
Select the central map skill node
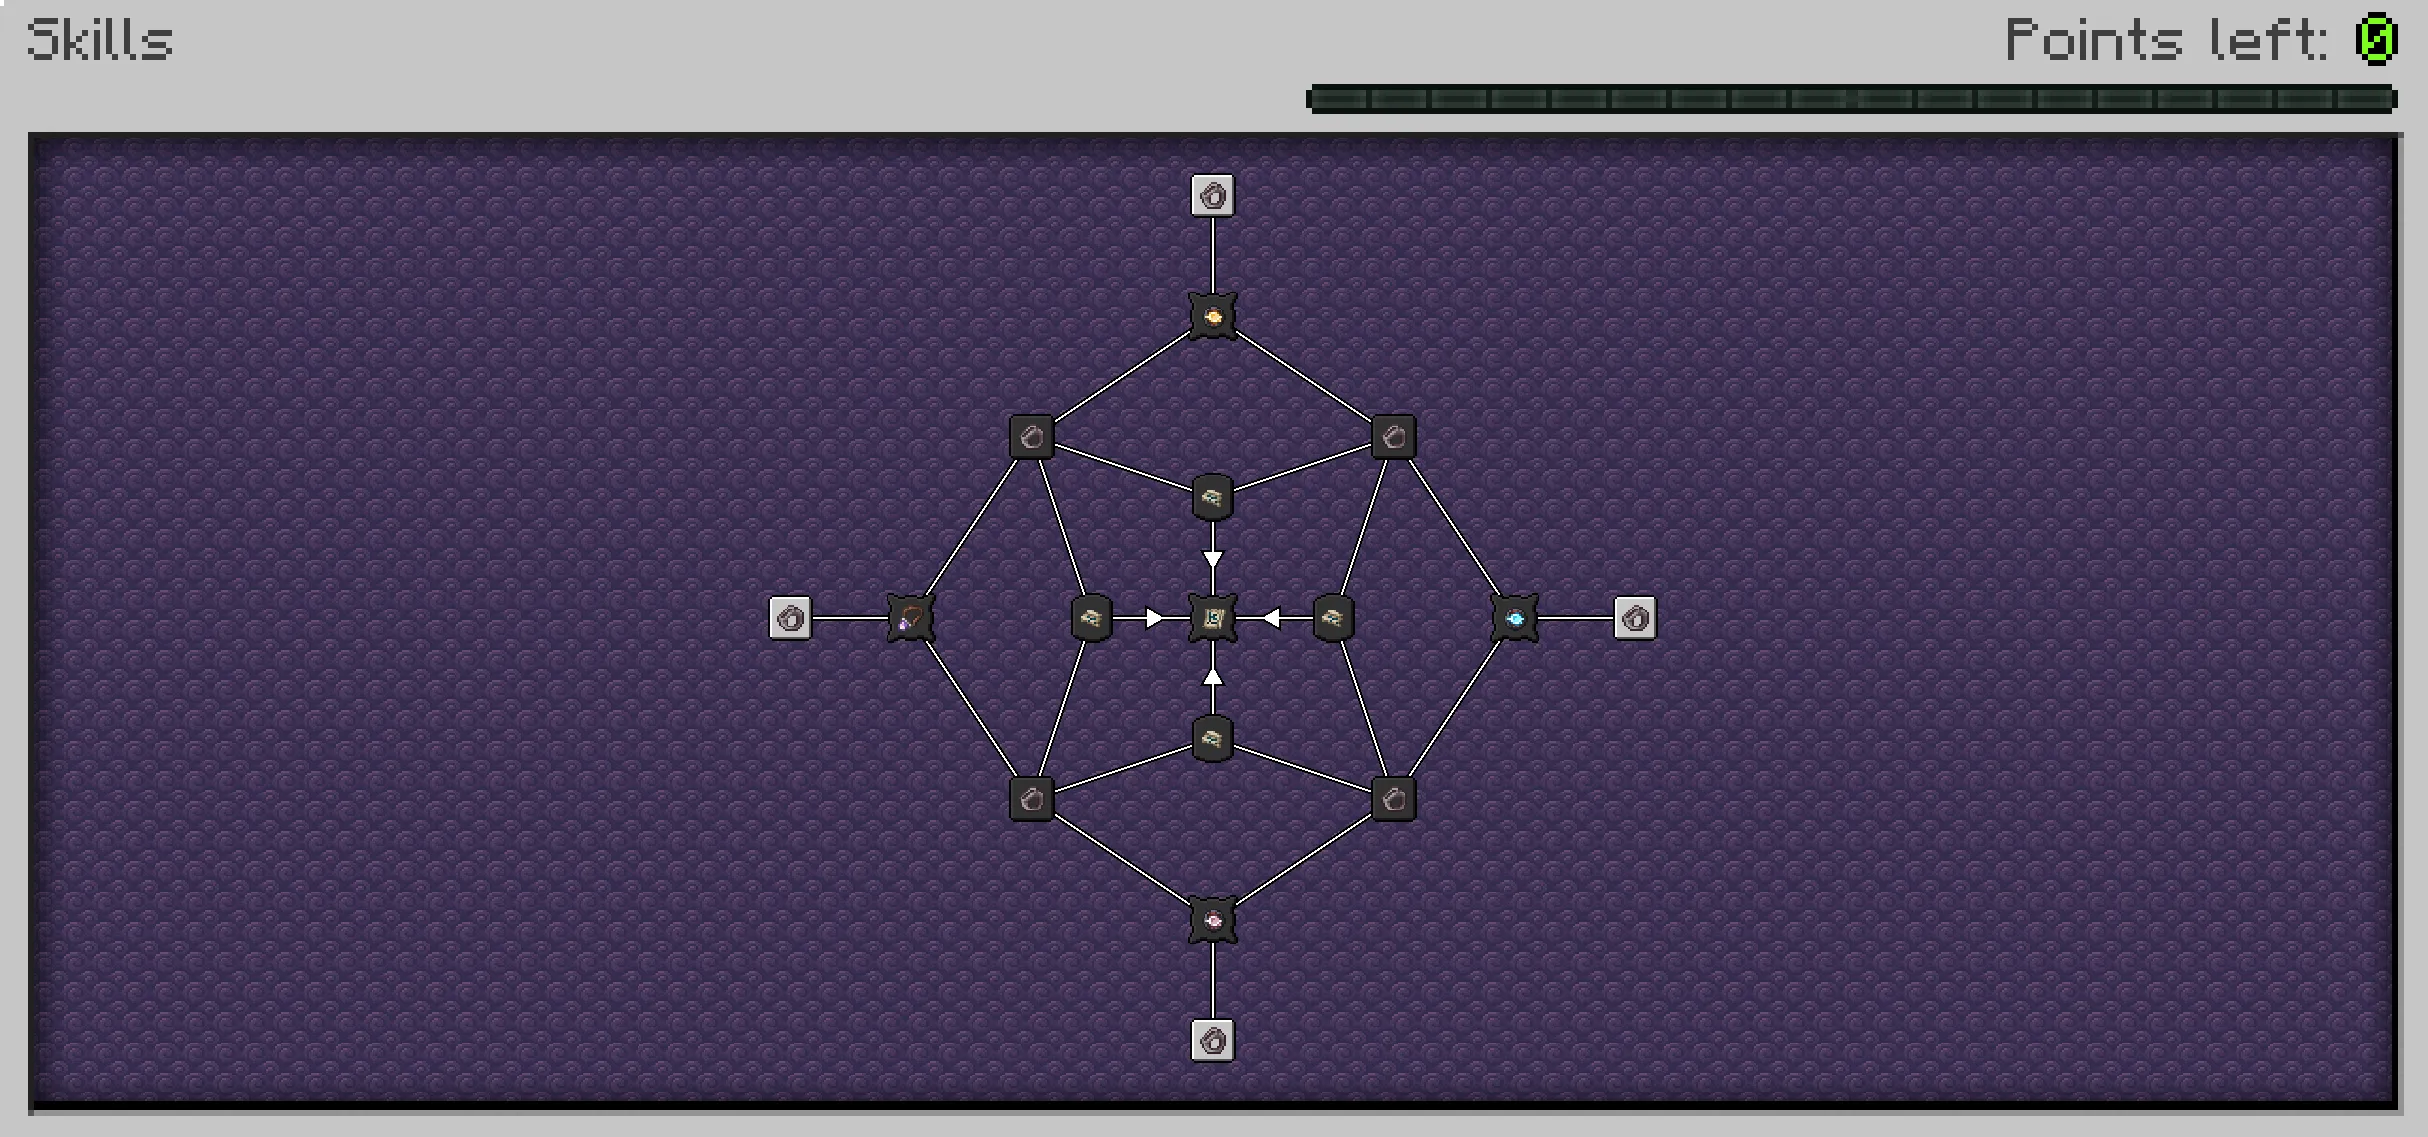[x=1213, y=617]
